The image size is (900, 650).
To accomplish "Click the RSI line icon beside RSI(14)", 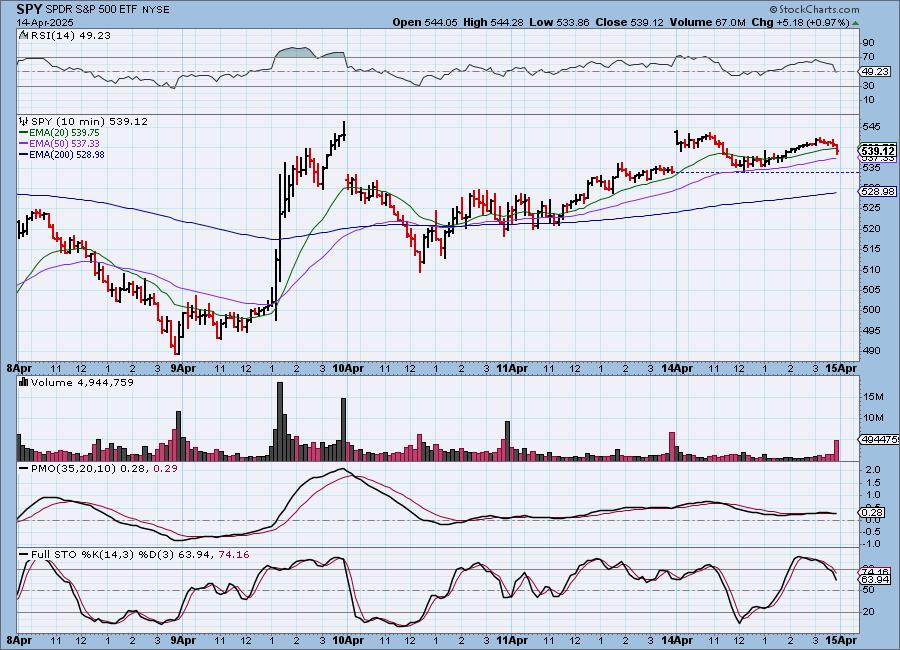I will tap(24, 35).
